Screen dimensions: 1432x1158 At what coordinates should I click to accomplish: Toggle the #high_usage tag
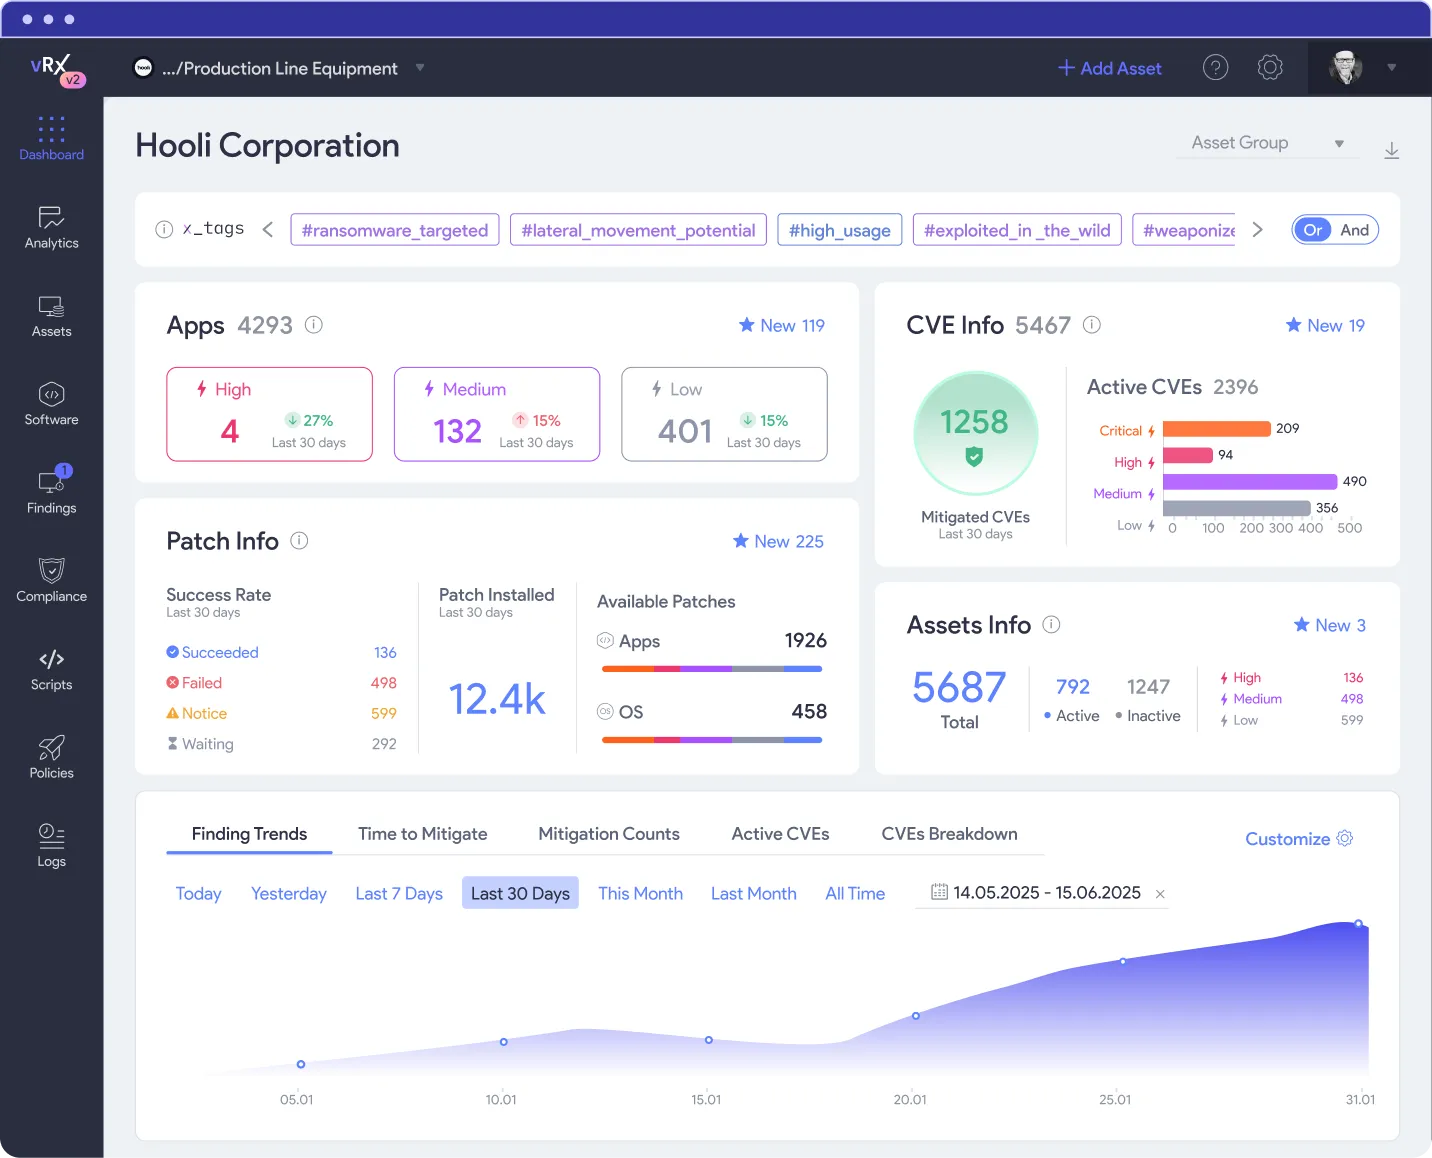[x=840, y=230]
